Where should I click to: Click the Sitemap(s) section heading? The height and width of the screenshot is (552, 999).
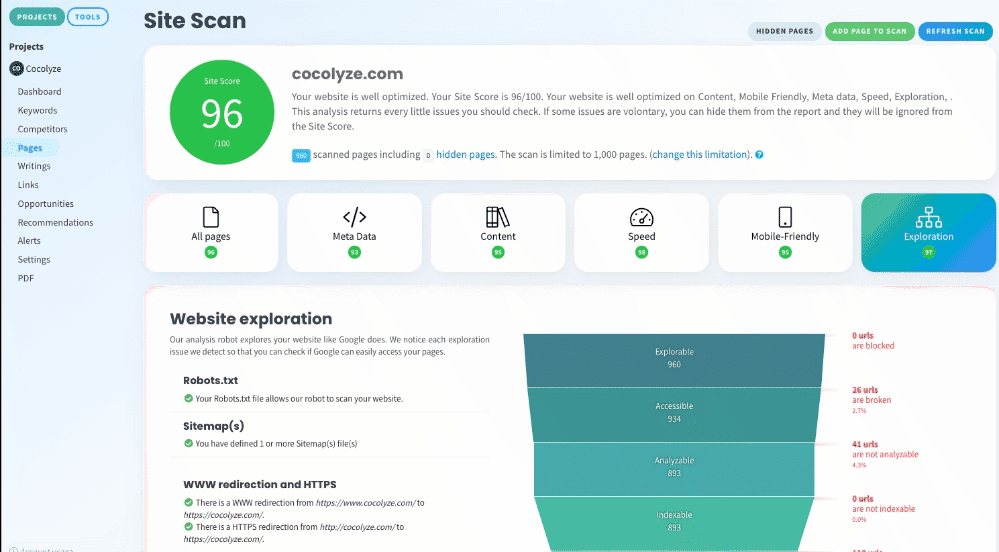(213, 426)
